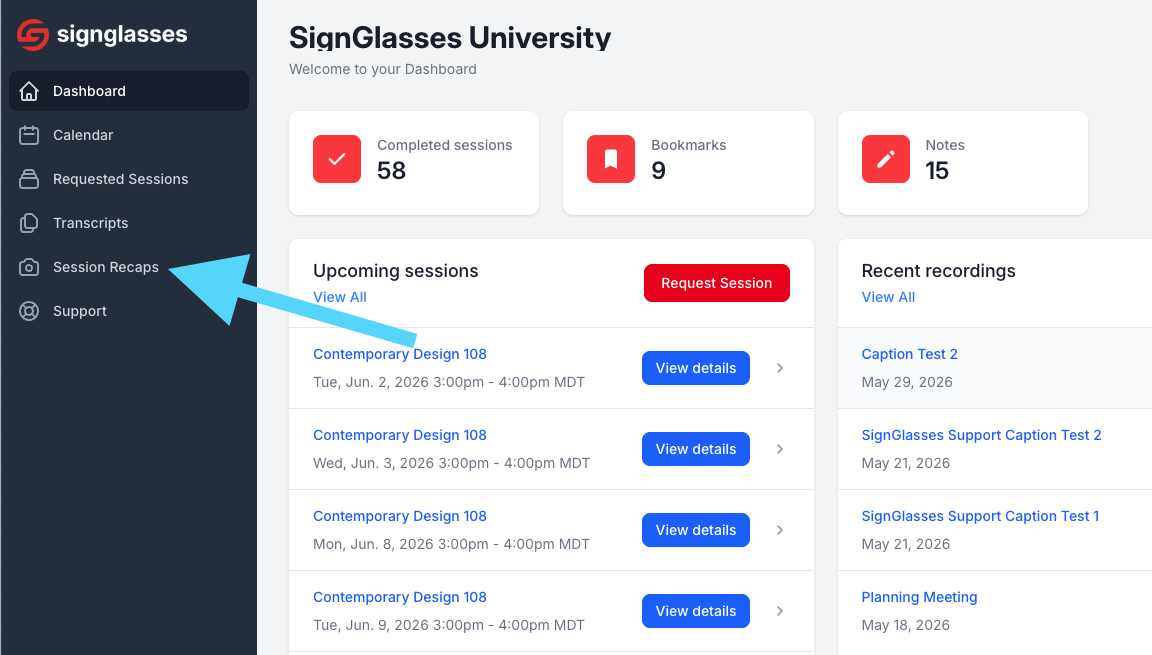Select the Calendar icon in sidebar
Screen dimensions: 1152x655
(29, 135)
